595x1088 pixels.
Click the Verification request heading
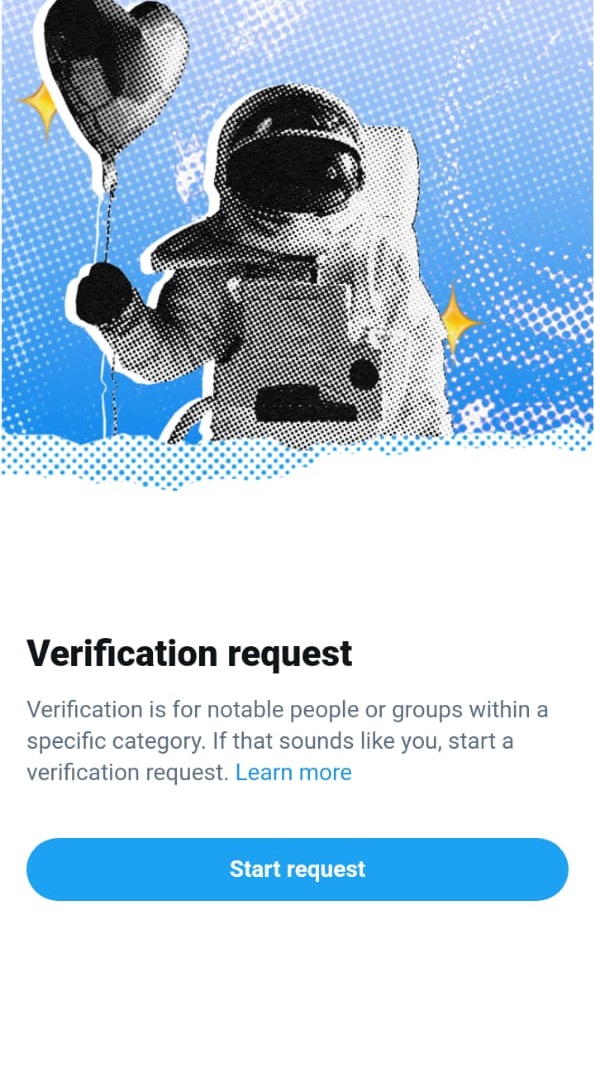pyautogui.click(x=189, y=653)
